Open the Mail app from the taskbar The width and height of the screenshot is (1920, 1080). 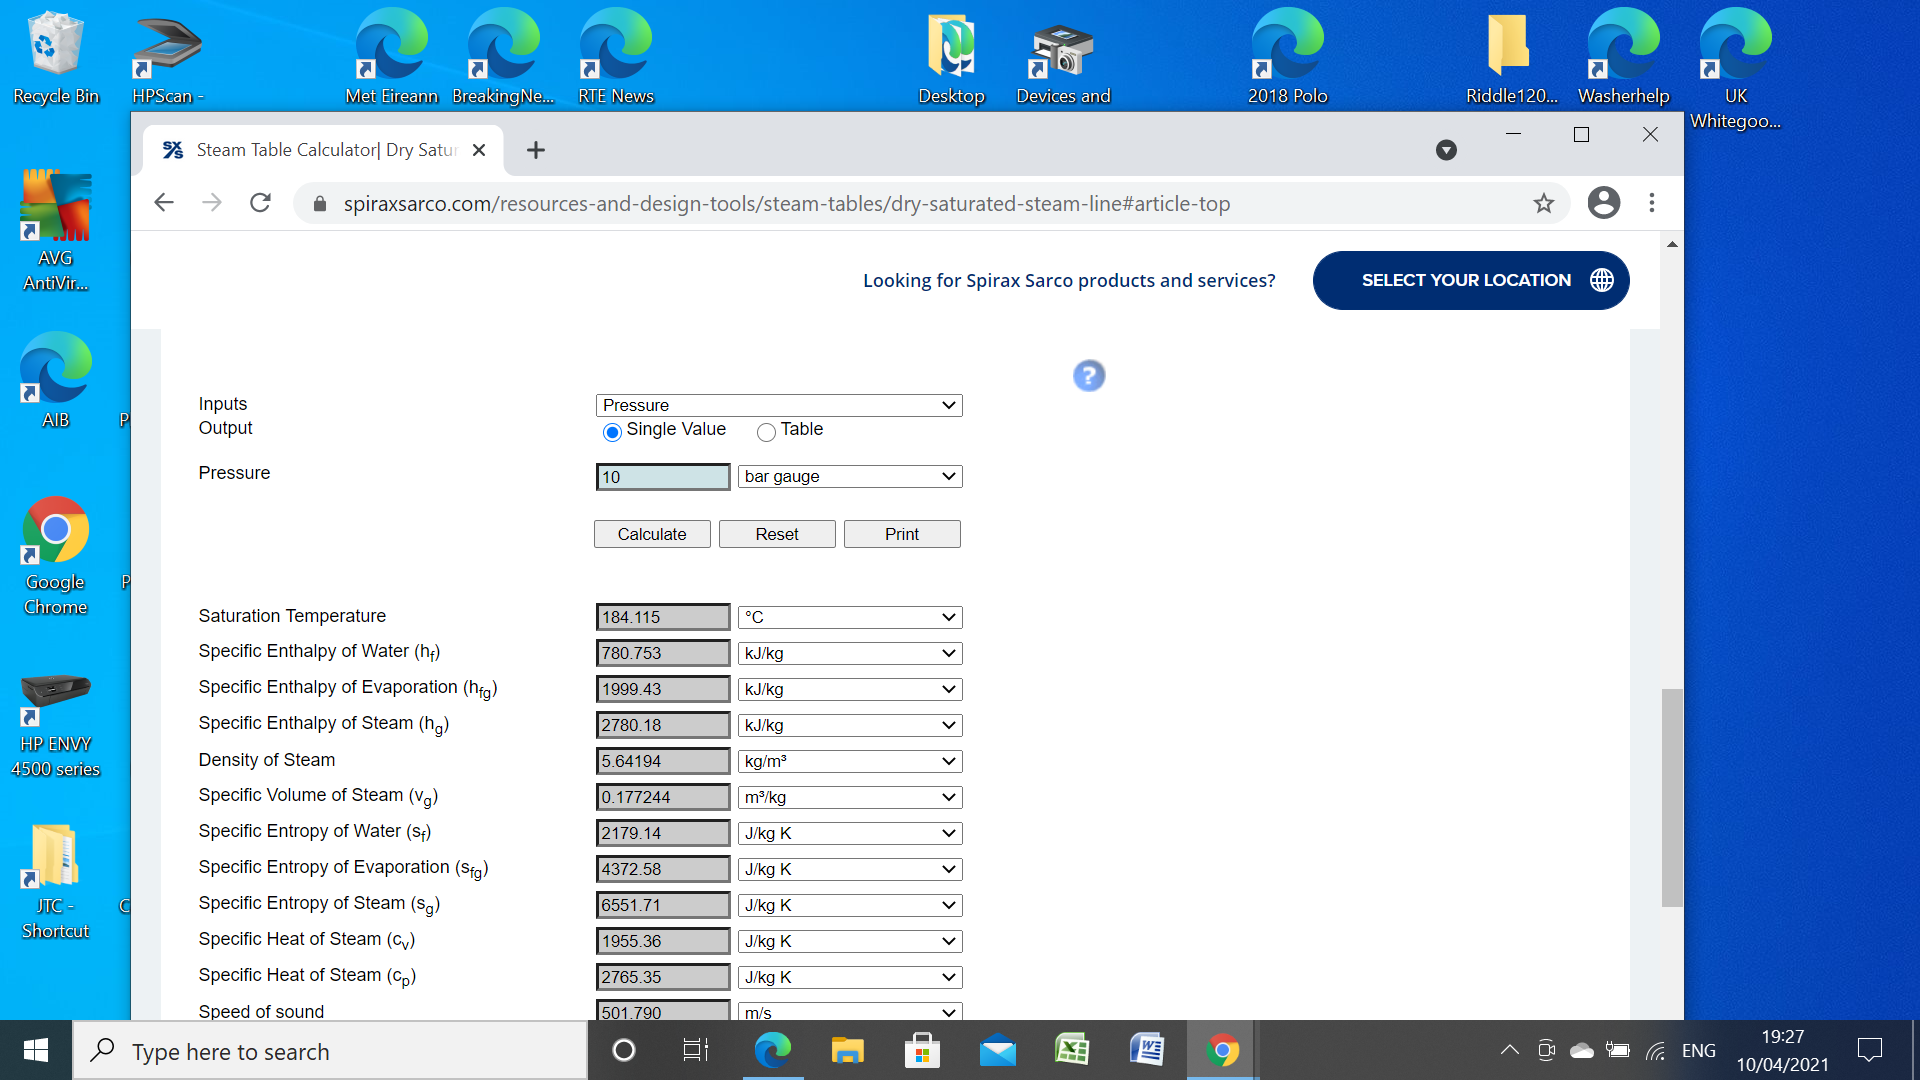[997, 1050]
